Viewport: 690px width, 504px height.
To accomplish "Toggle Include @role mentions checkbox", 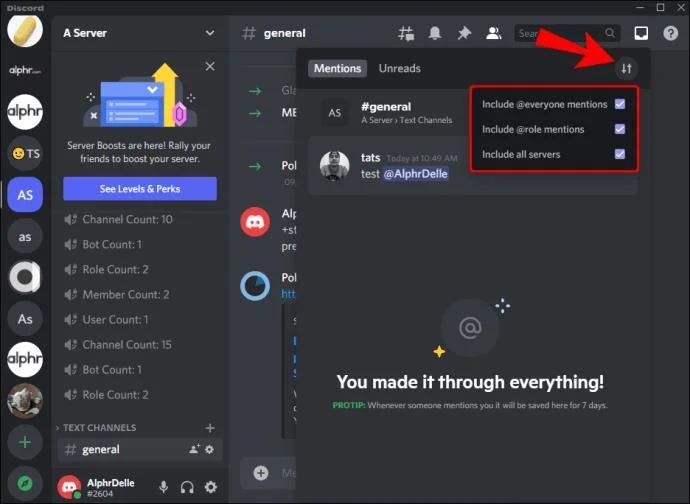I will pos(620,129).
